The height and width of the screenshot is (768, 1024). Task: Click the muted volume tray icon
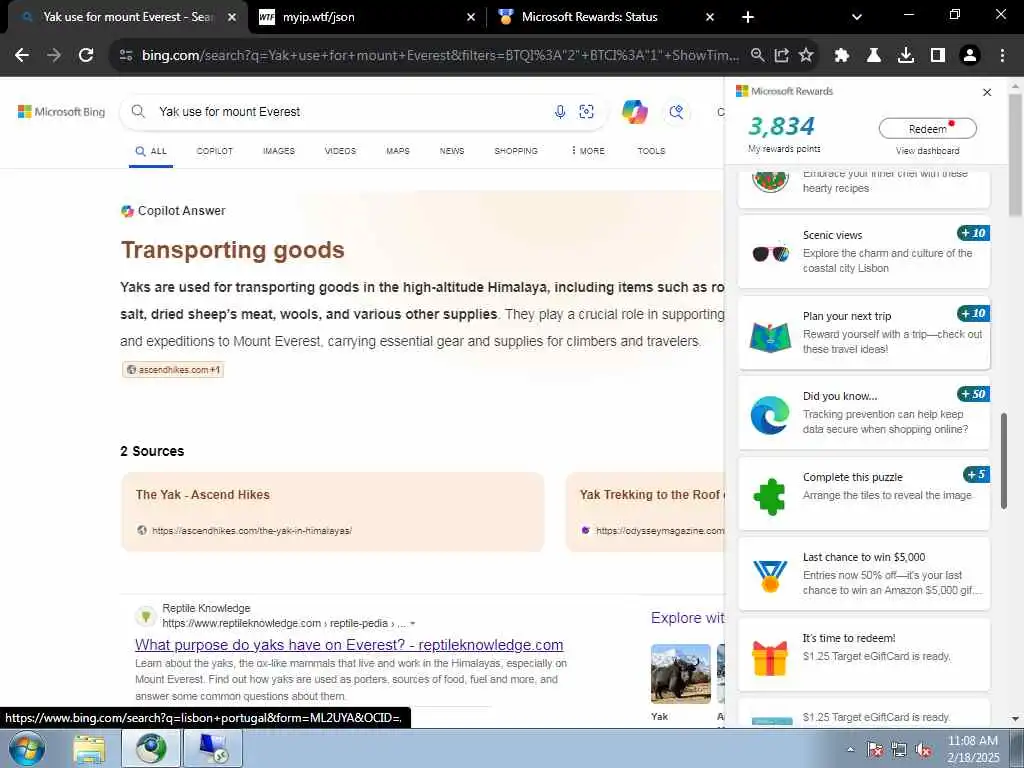click(x=924, y=750)
